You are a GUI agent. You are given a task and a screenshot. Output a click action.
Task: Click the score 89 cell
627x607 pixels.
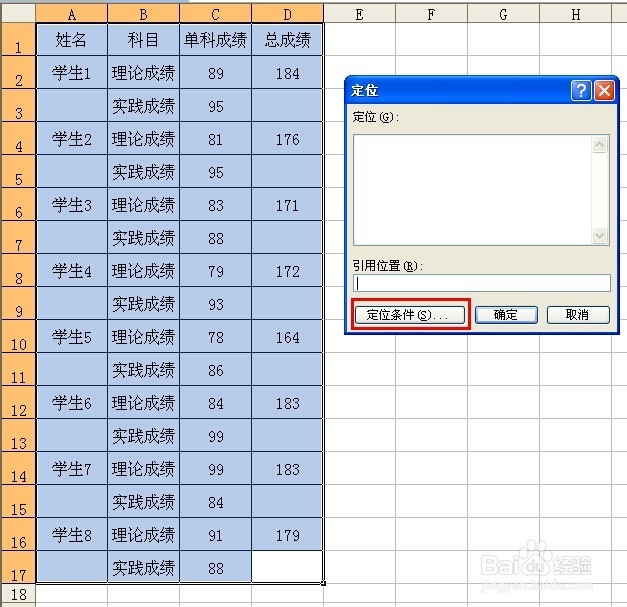click(216, 72)
